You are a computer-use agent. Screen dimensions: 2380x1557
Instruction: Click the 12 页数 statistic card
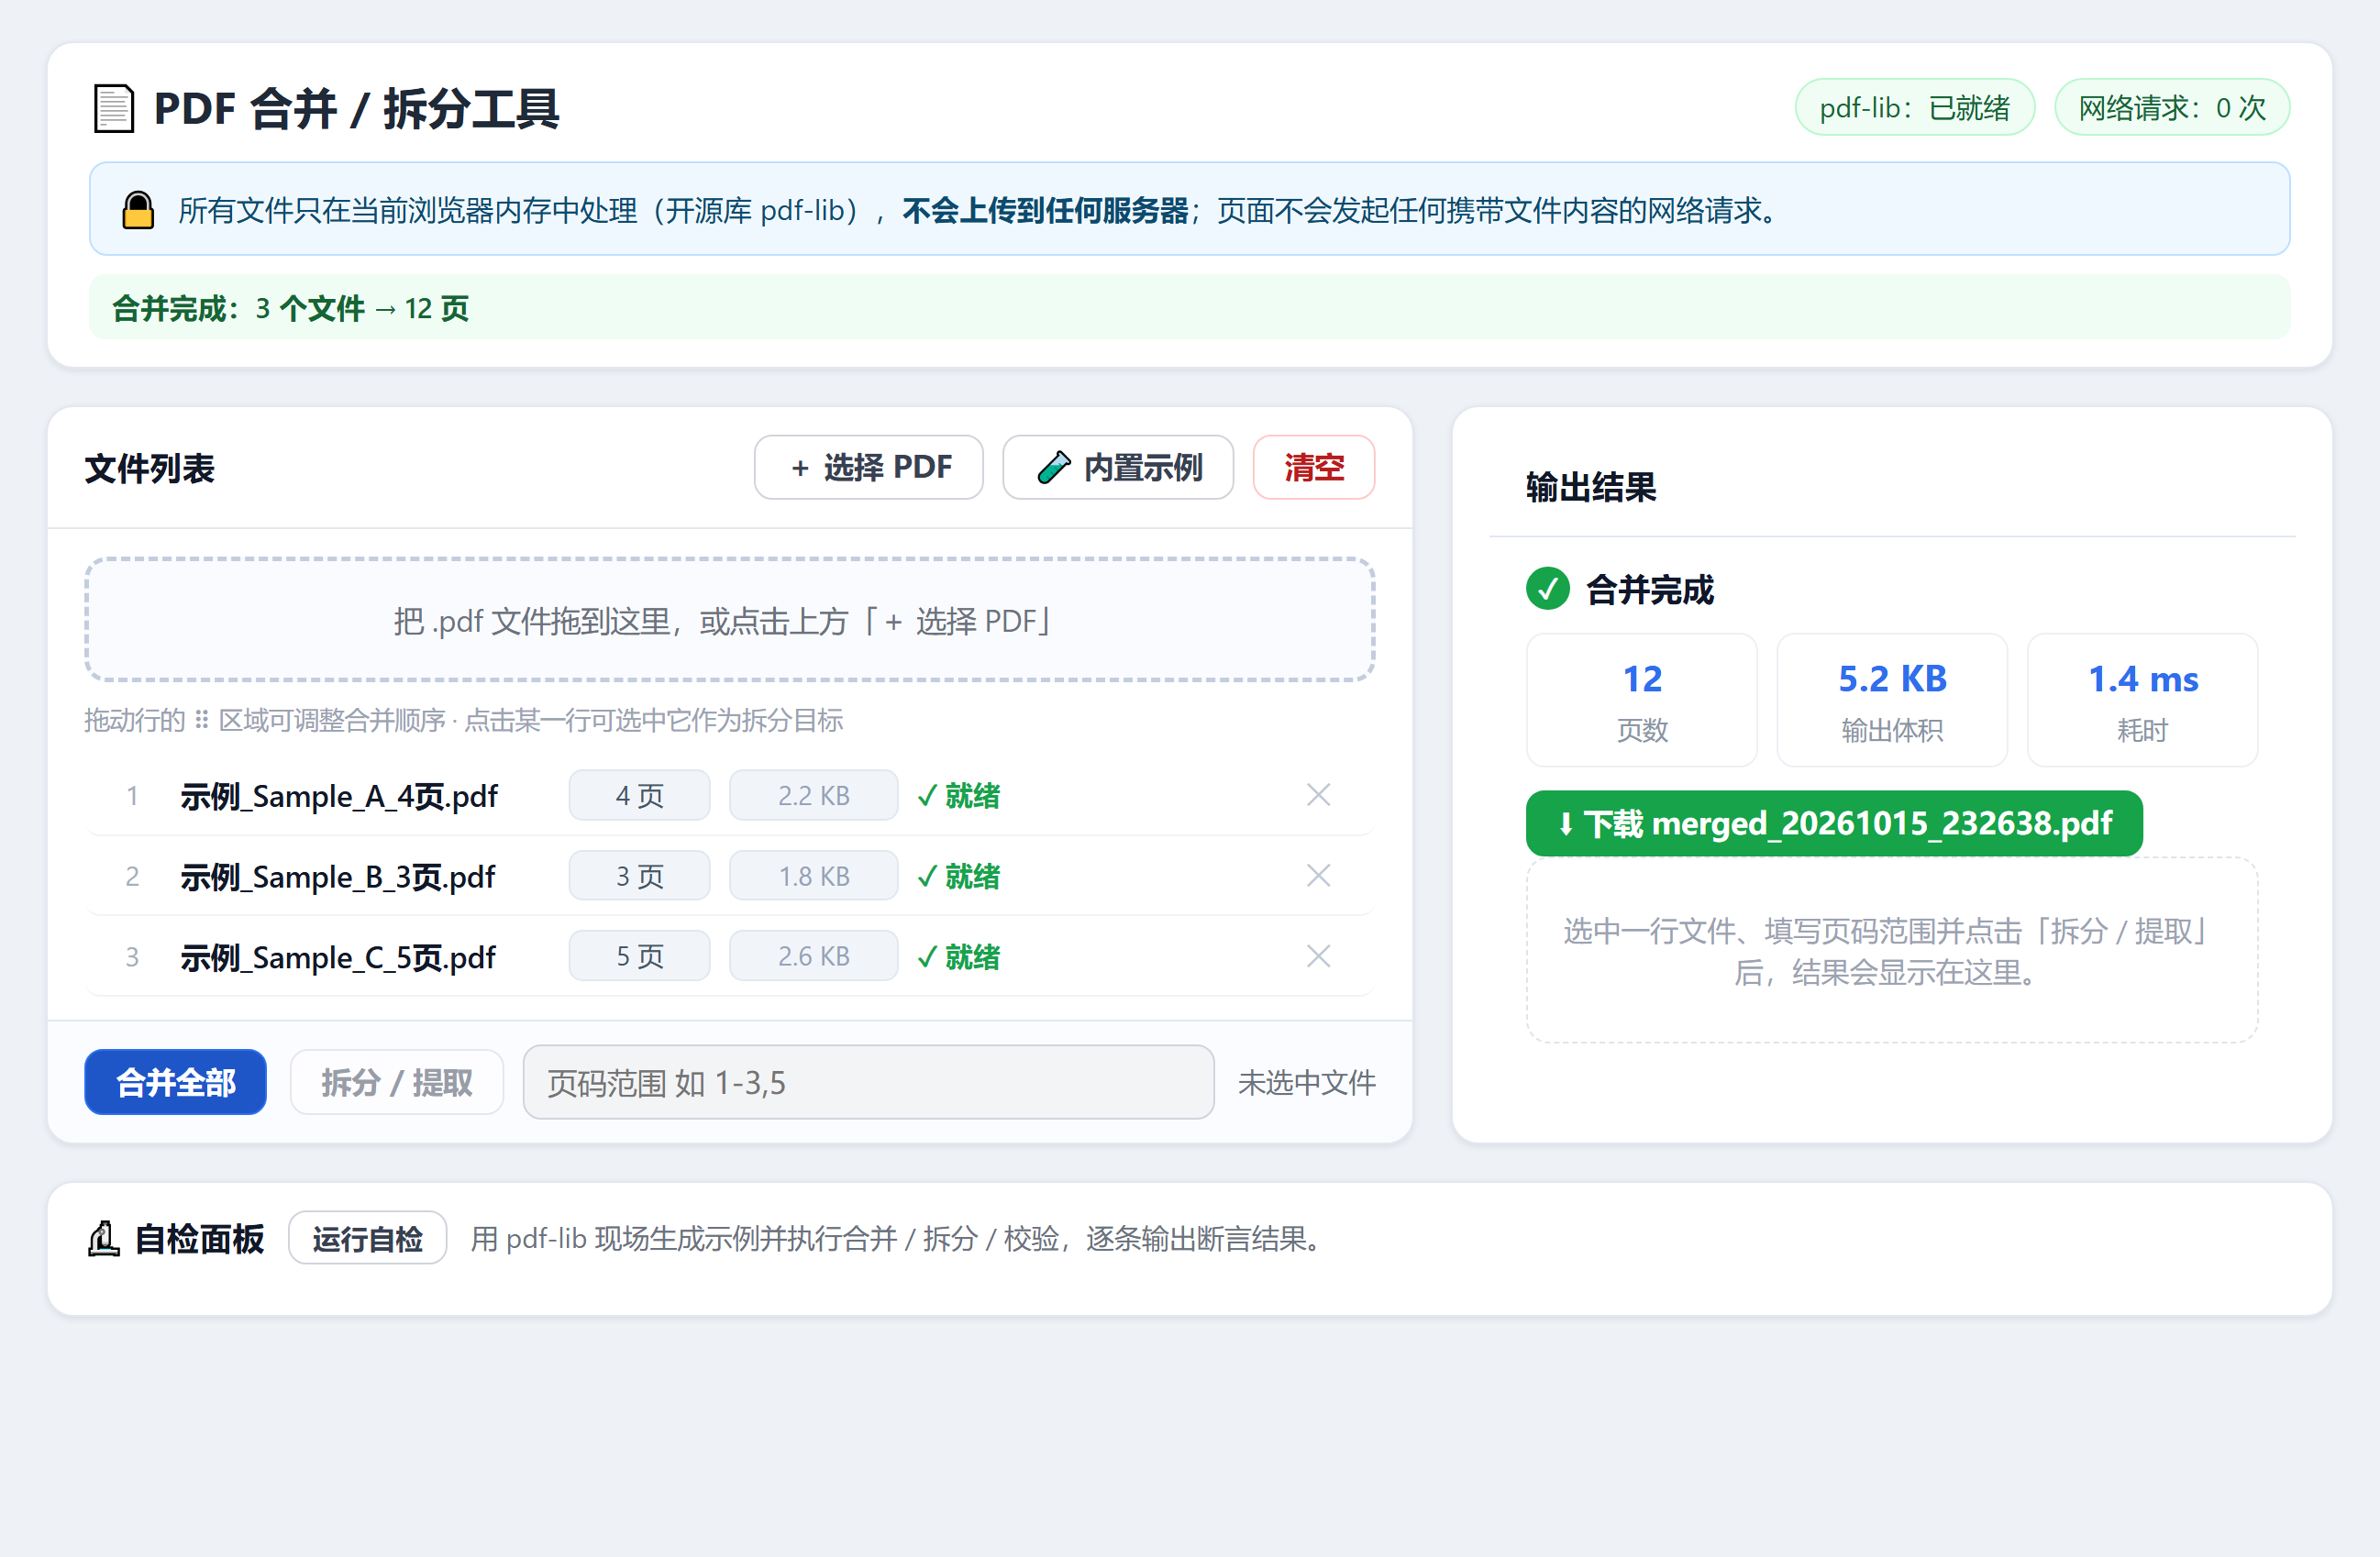click(x=1641, y=700)
